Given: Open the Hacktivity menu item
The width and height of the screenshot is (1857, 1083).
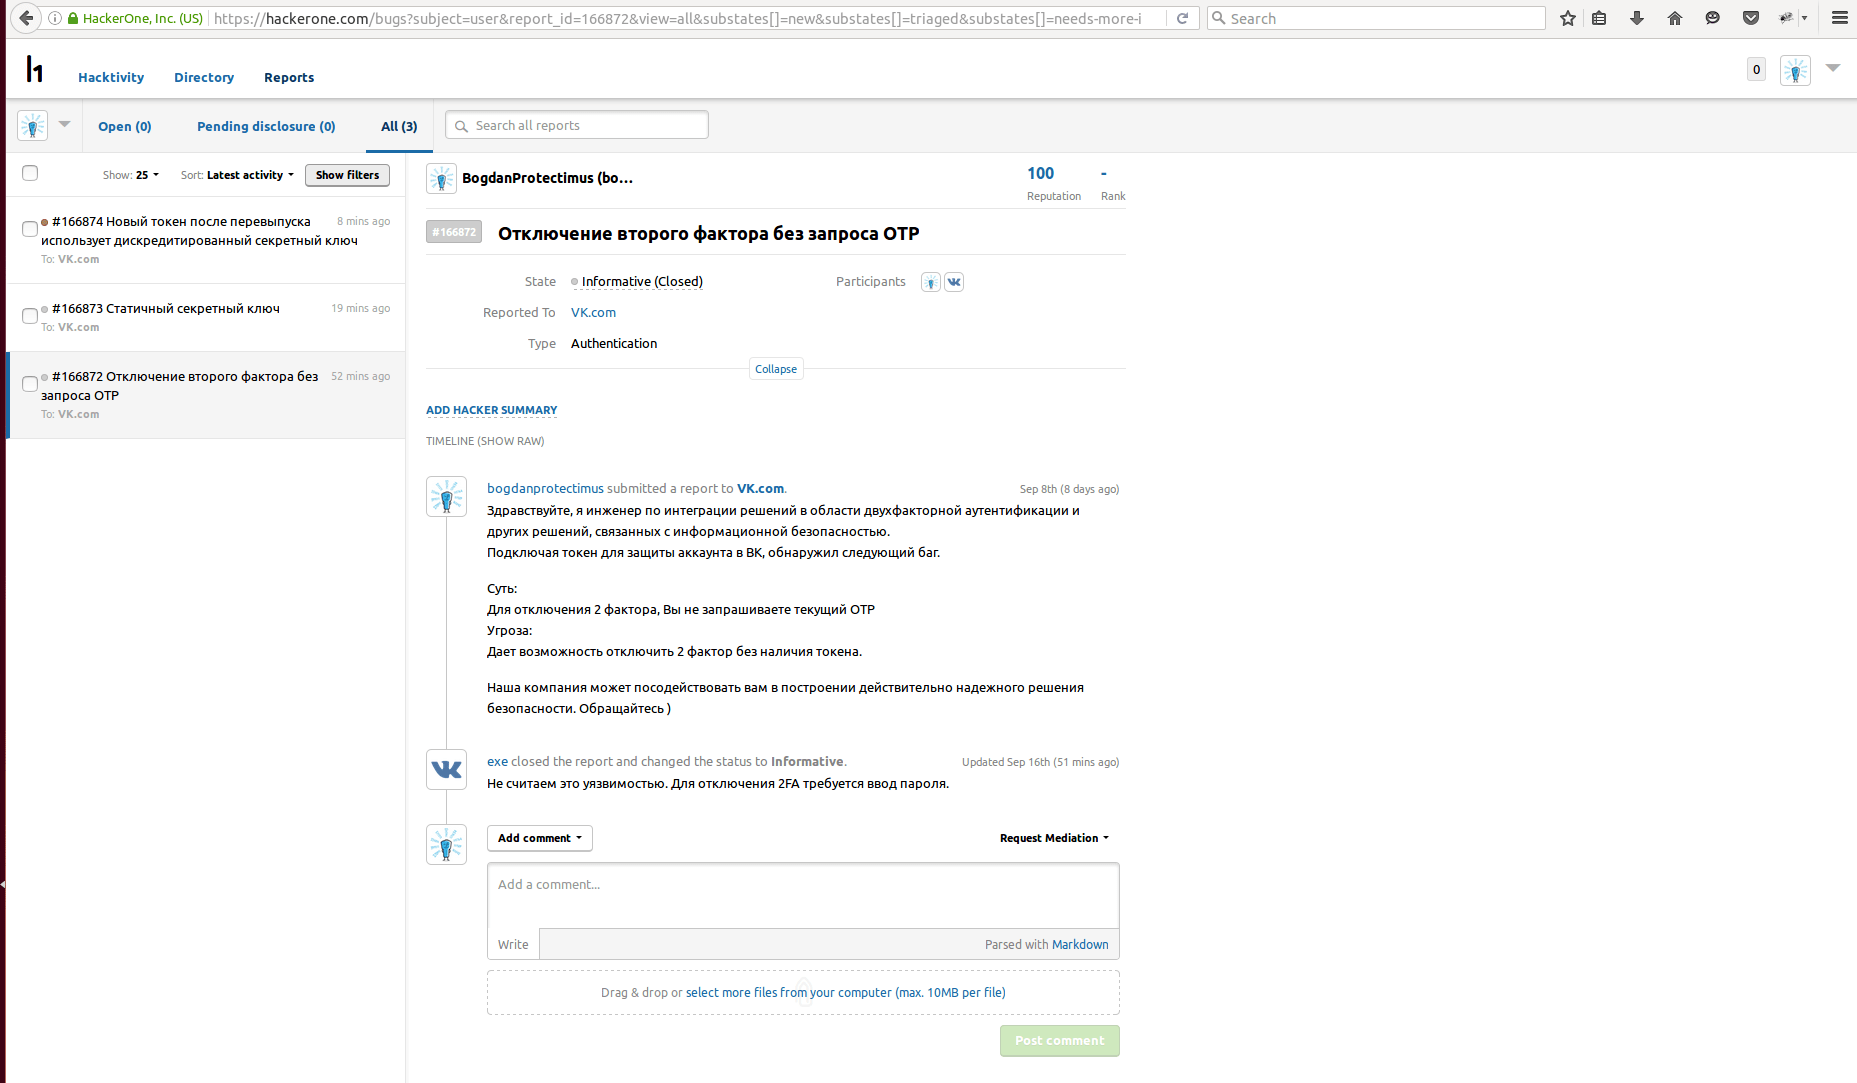Looking at the screenshot, I should click(111, 77).
